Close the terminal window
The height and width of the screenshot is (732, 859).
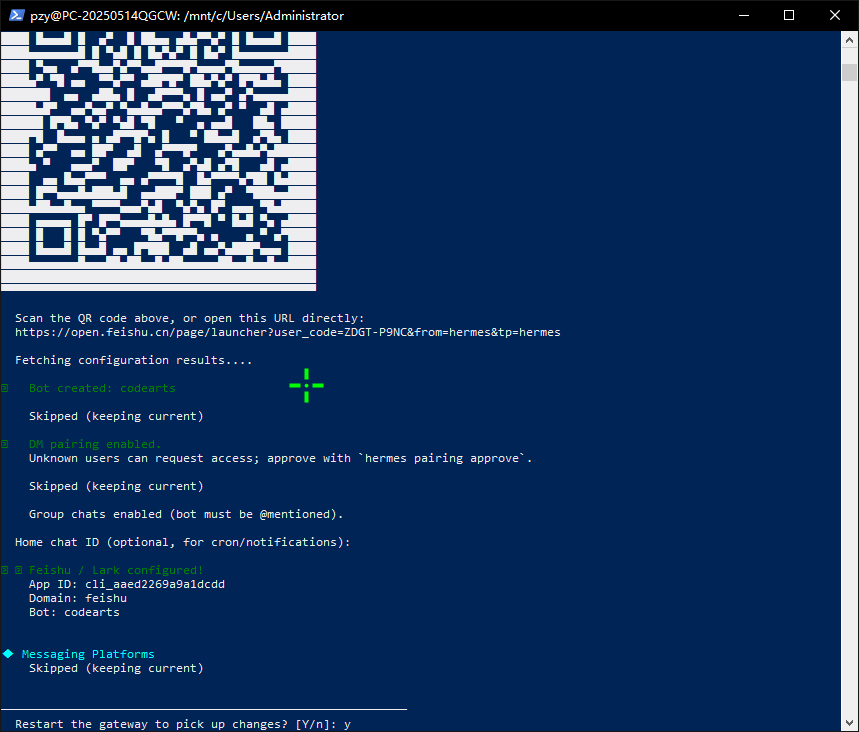click(x=835, y=15)
